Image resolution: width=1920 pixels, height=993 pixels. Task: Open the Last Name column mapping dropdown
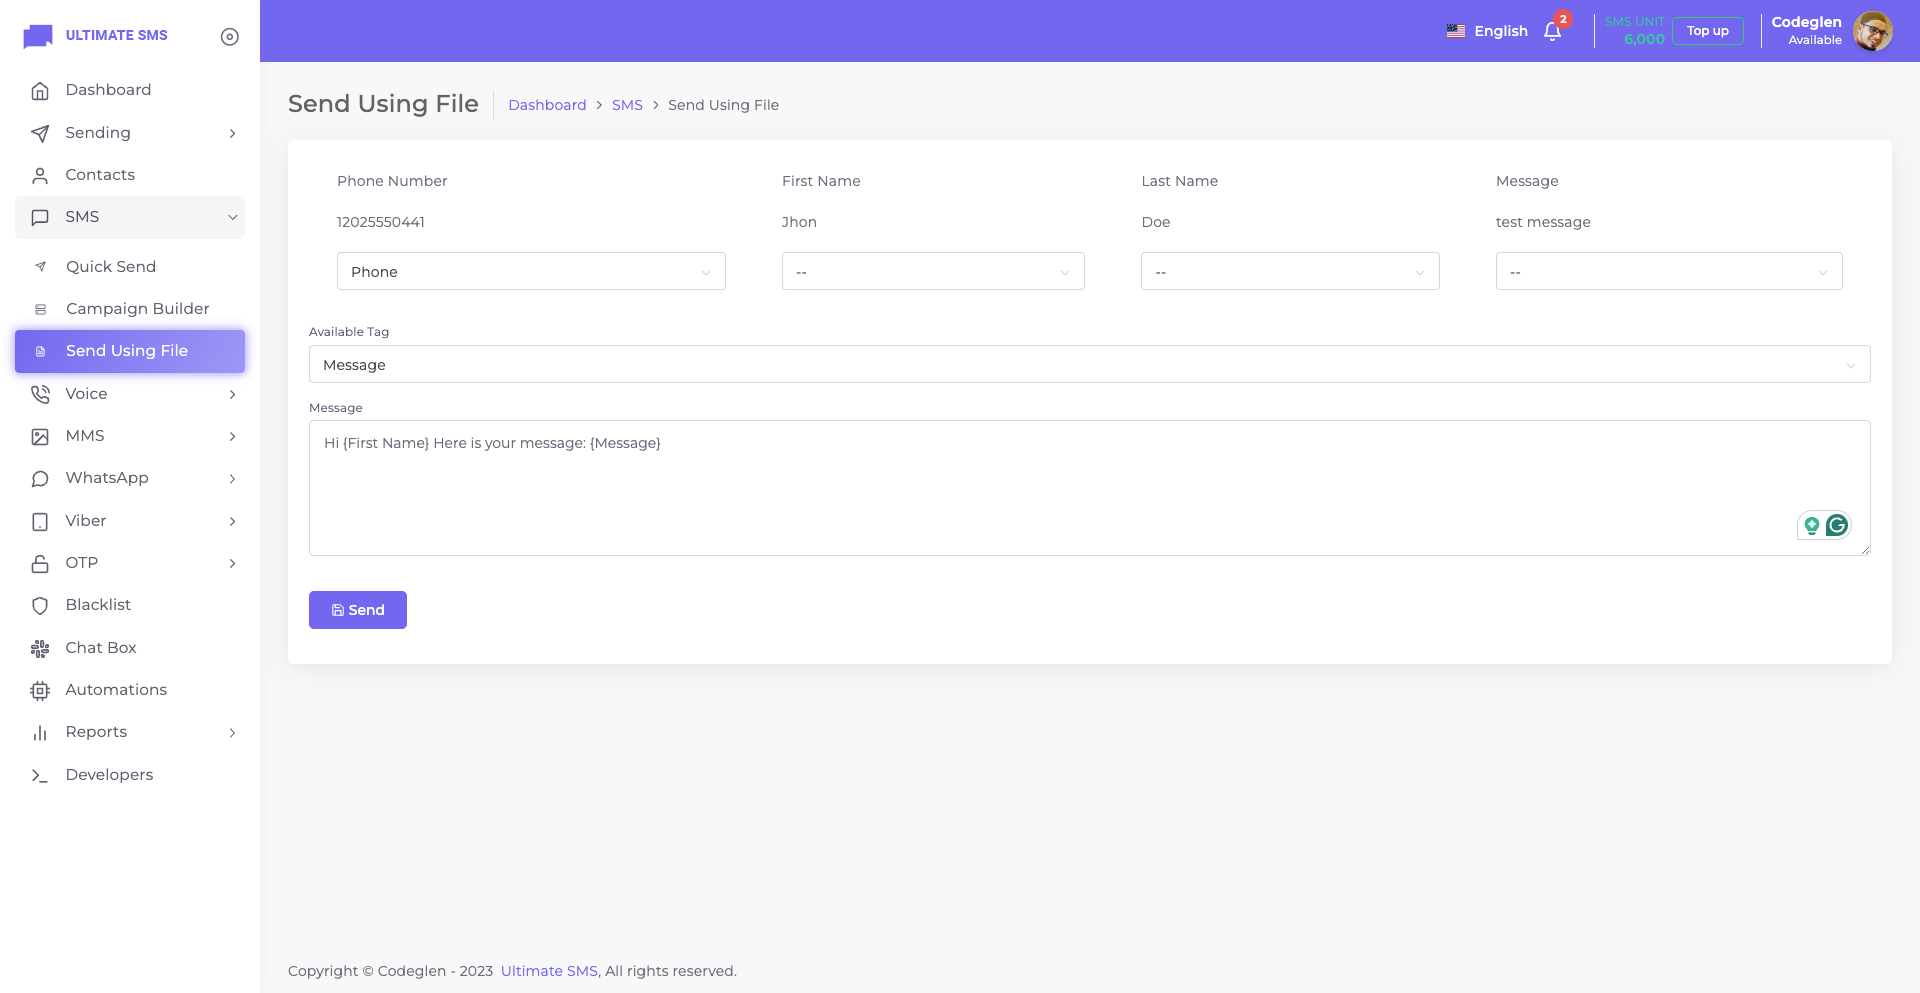pos(1290,271)
